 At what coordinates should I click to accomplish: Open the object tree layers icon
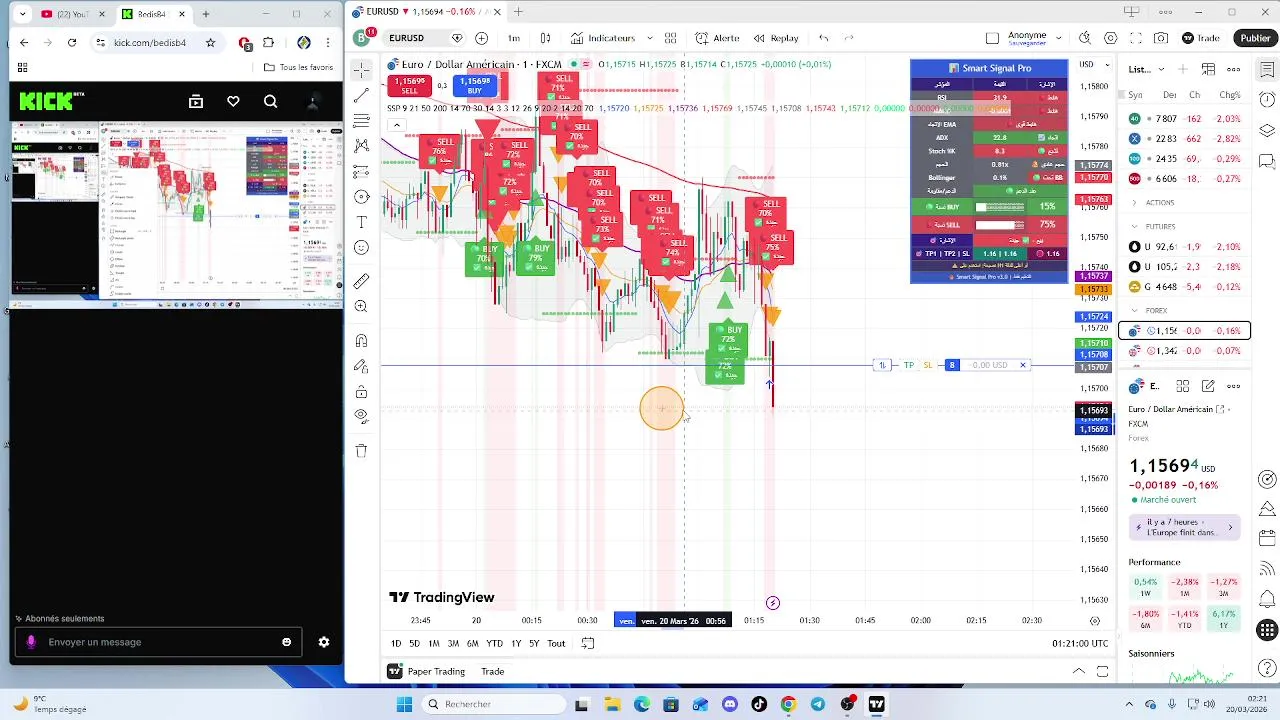[x=1267, y=130]
